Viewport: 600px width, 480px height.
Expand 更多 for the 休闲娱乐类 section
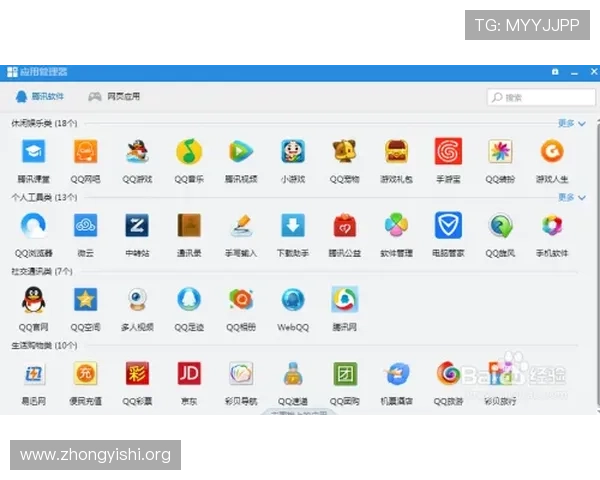(572, 123)
